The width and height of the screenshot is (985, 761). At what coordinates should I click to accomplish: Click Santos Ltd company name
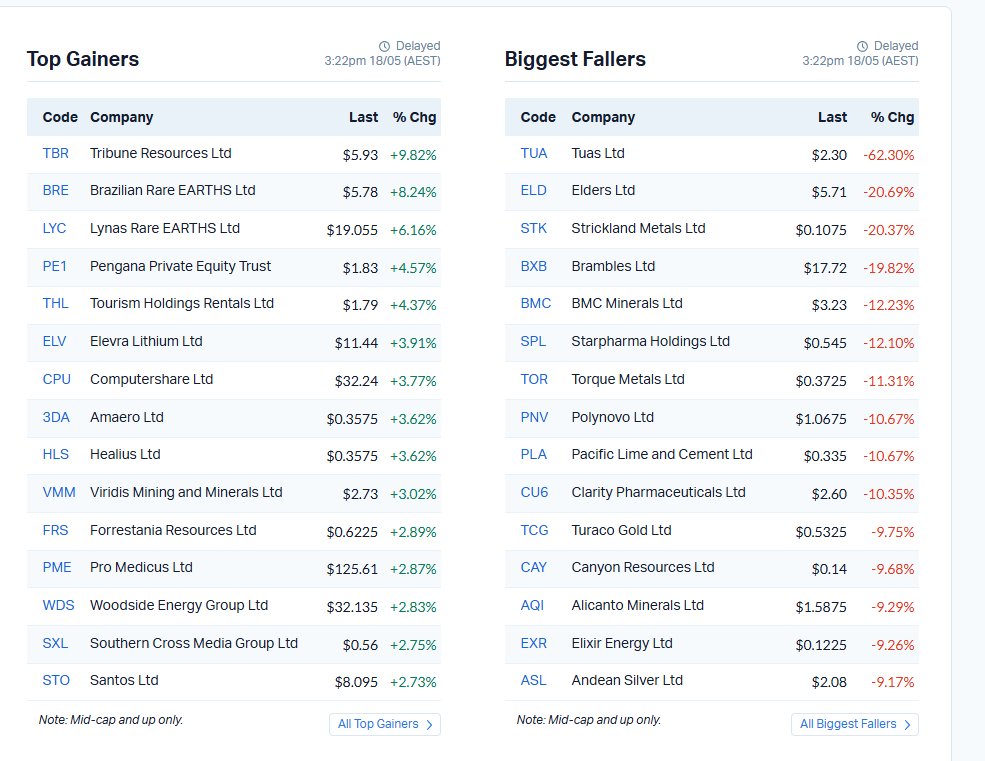[124, 681]
